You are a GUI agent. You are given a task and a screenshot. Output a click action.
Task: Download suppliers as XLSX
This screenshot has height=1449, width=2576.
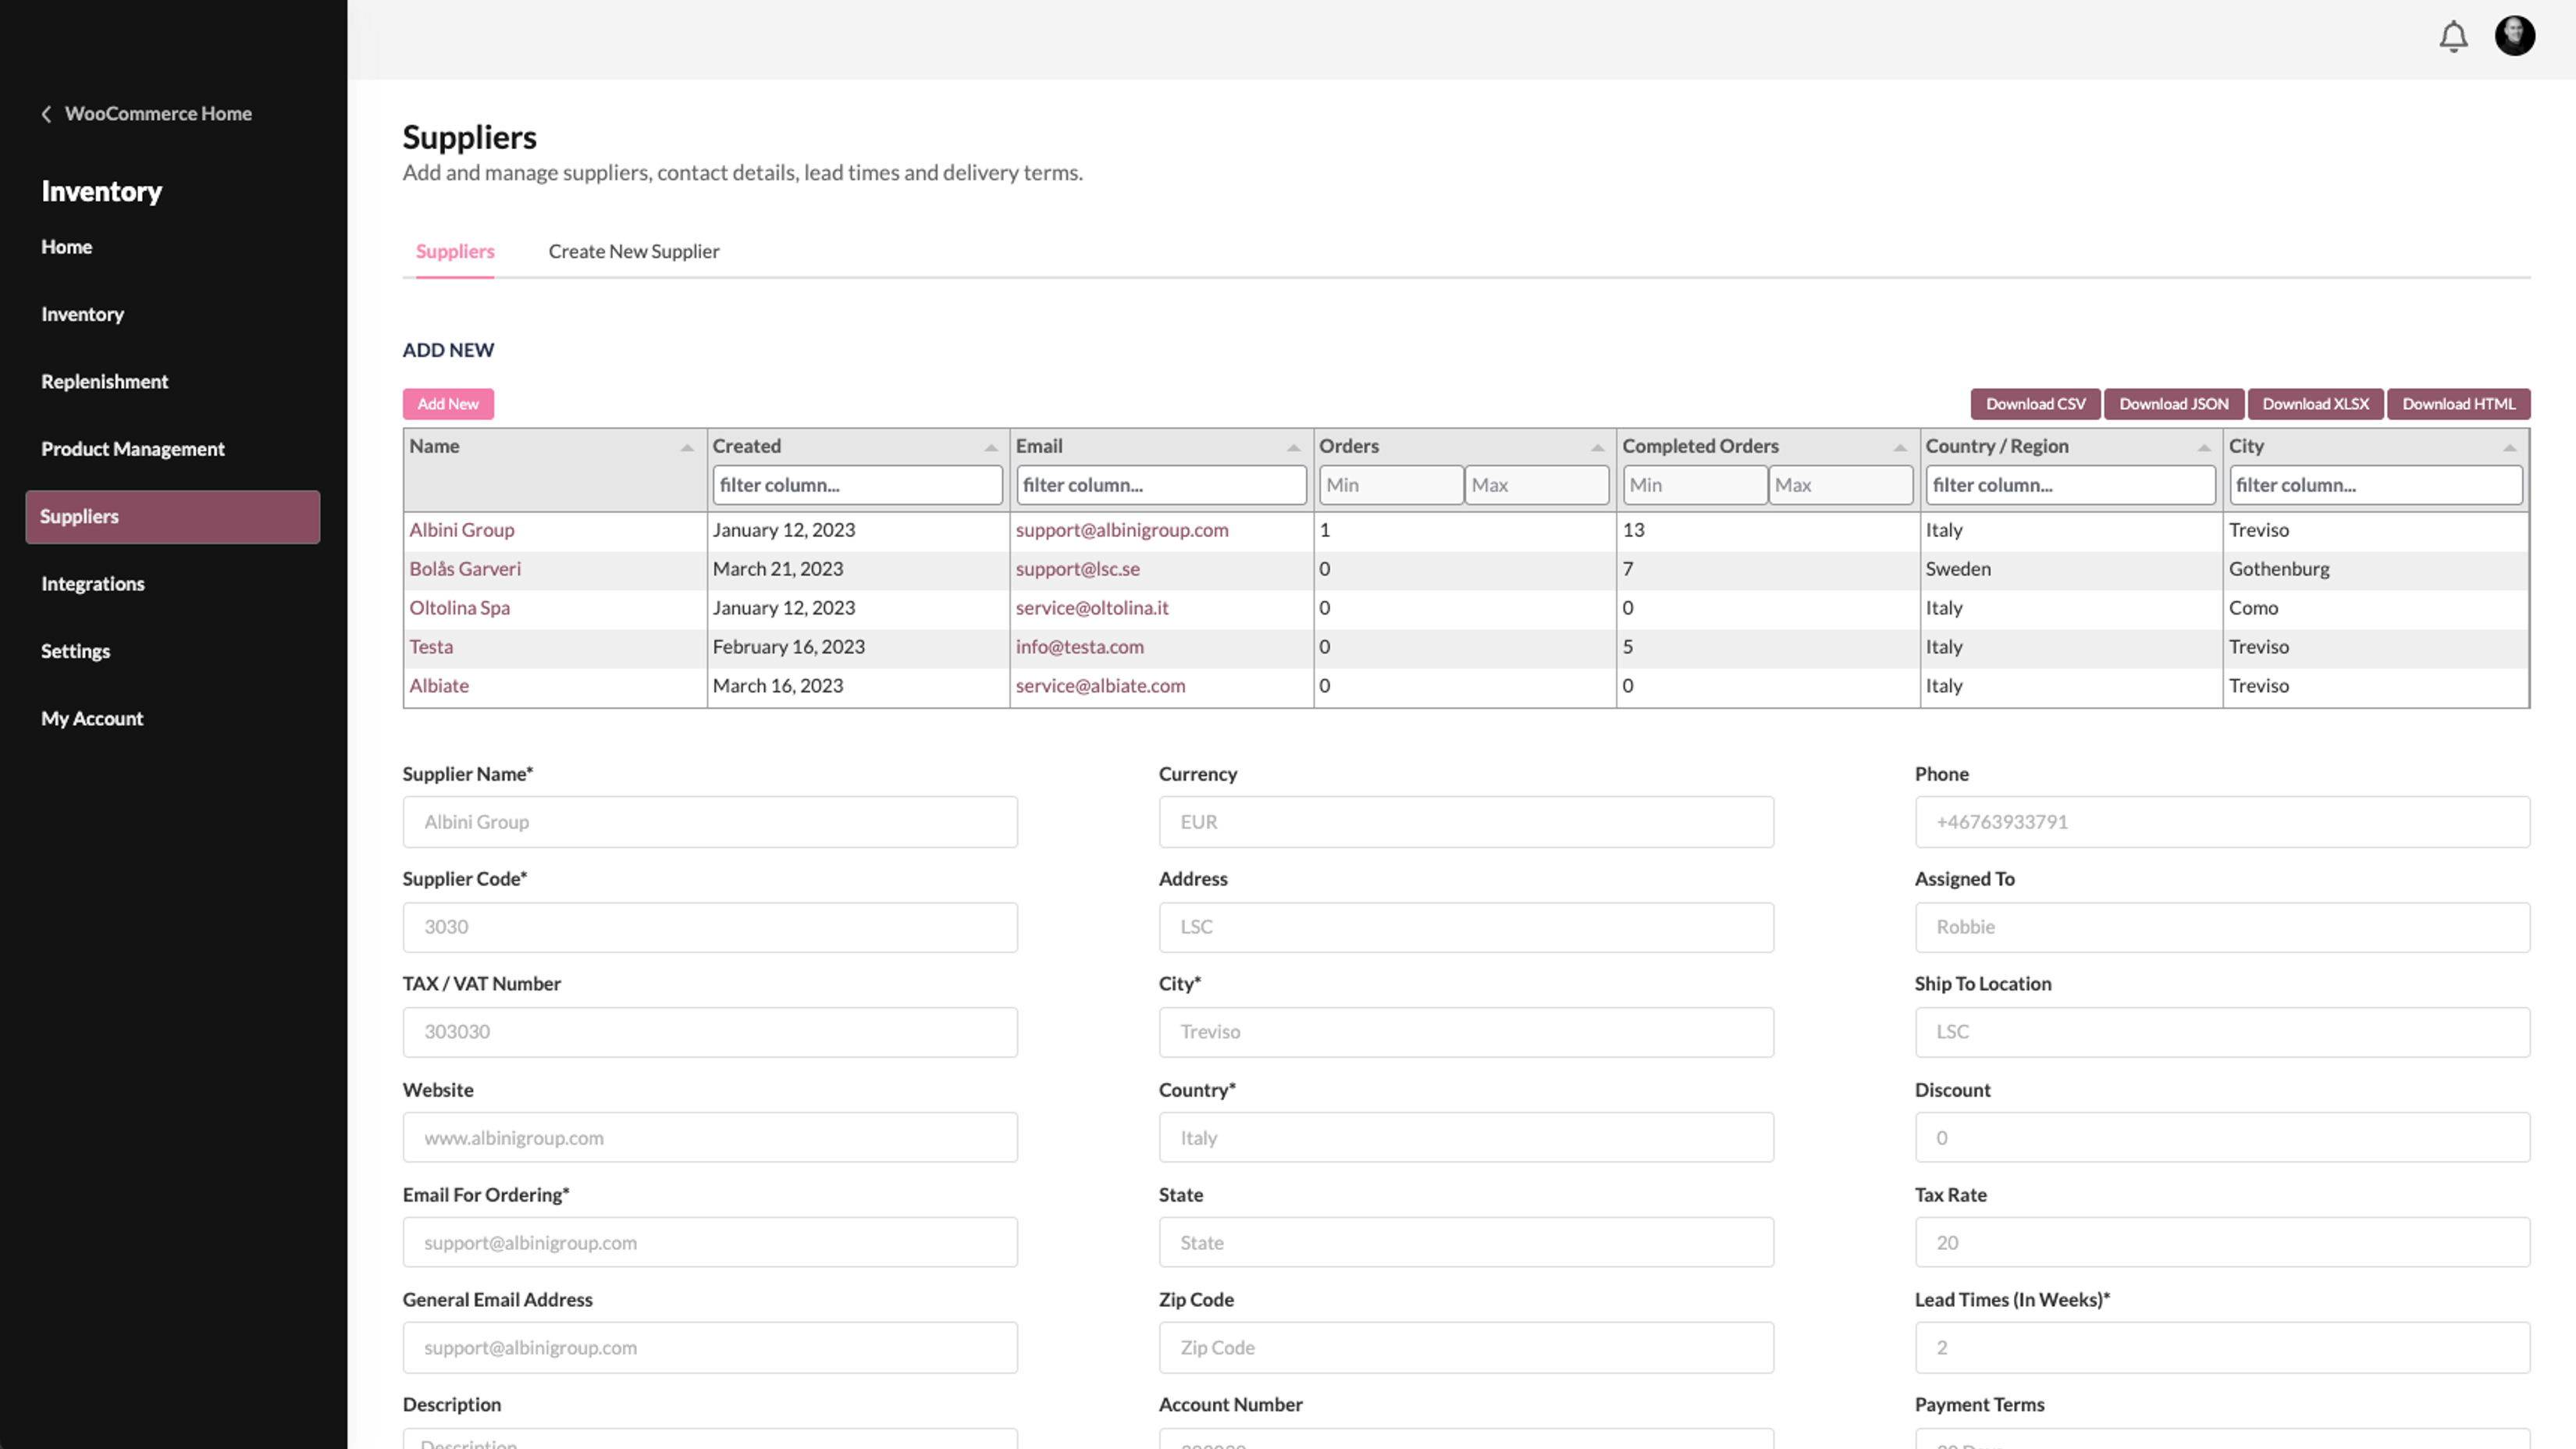pos(2315,403)
